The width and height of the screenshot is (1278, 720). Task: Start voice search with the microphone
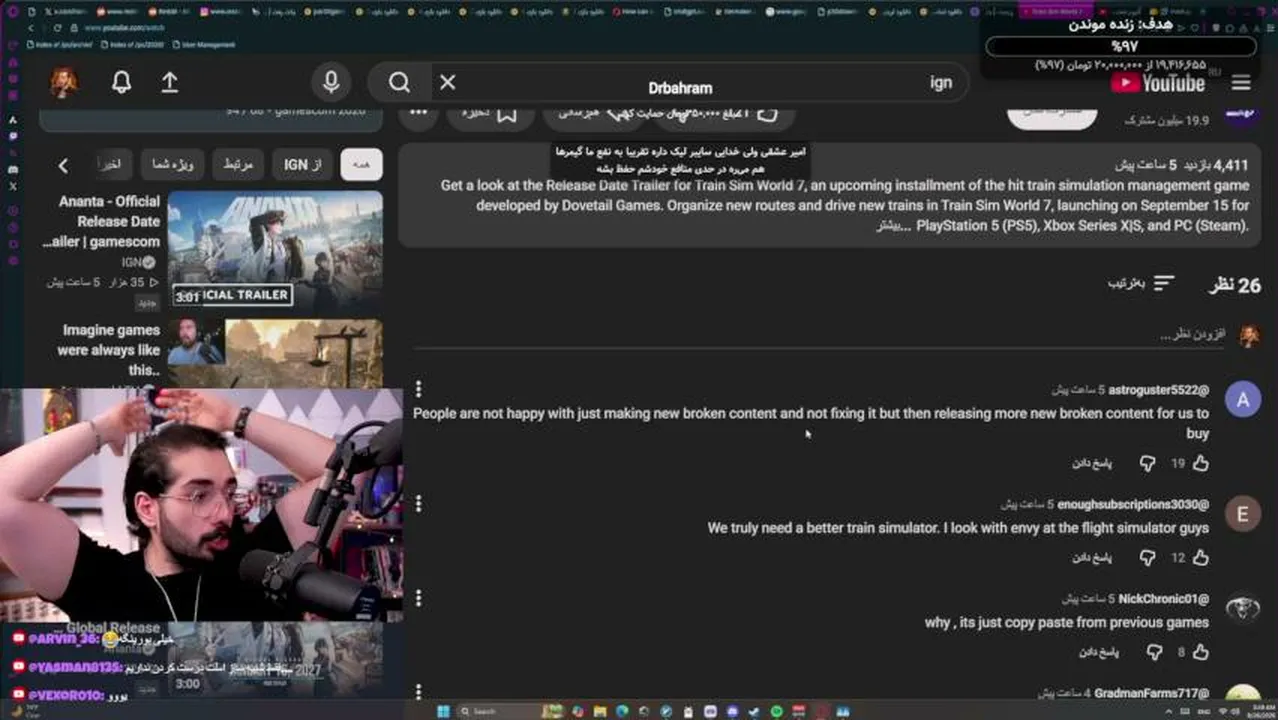tap(331, 82)
